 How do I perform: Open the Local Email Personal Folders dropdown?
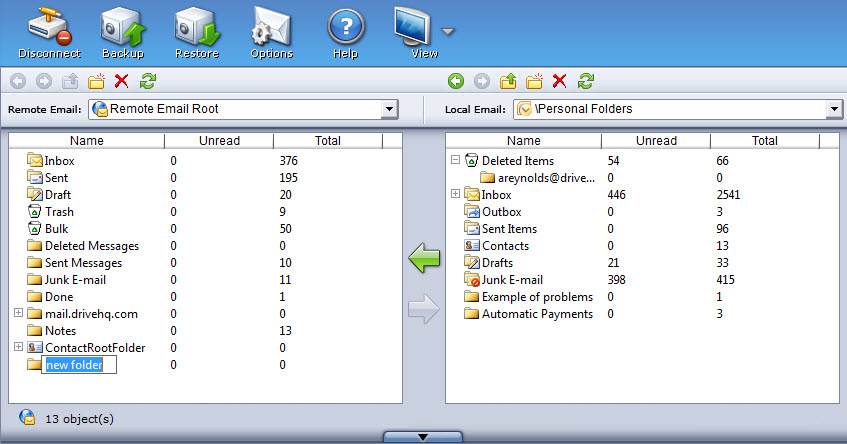click(833, 108)
